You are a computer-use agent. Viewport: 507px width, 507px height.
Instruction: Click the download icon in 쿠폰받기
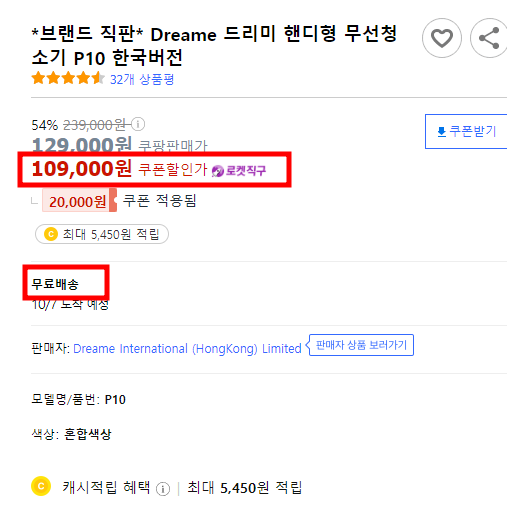[x=442, y=131]
